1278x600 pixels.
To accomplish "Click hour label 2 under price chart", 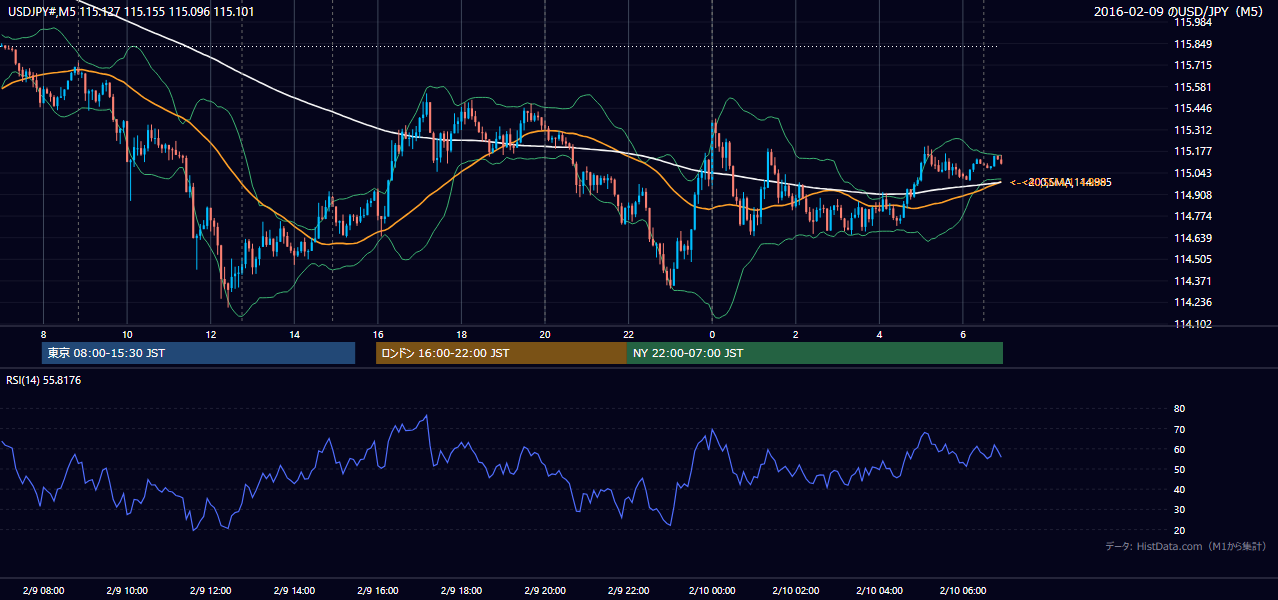I will coord(795,334).
